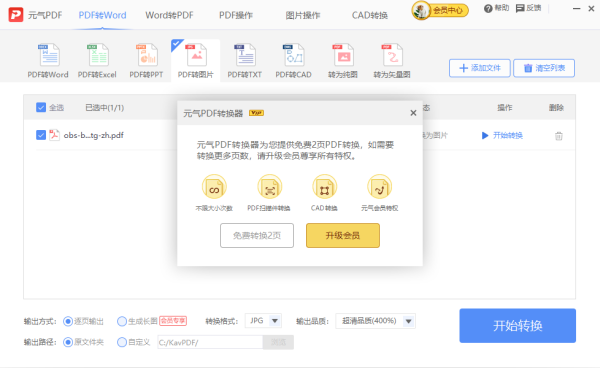Open the 输出品质 超清品质(400%) dropdown
This screenshot has width=600, height=368.
pos(375,321)
